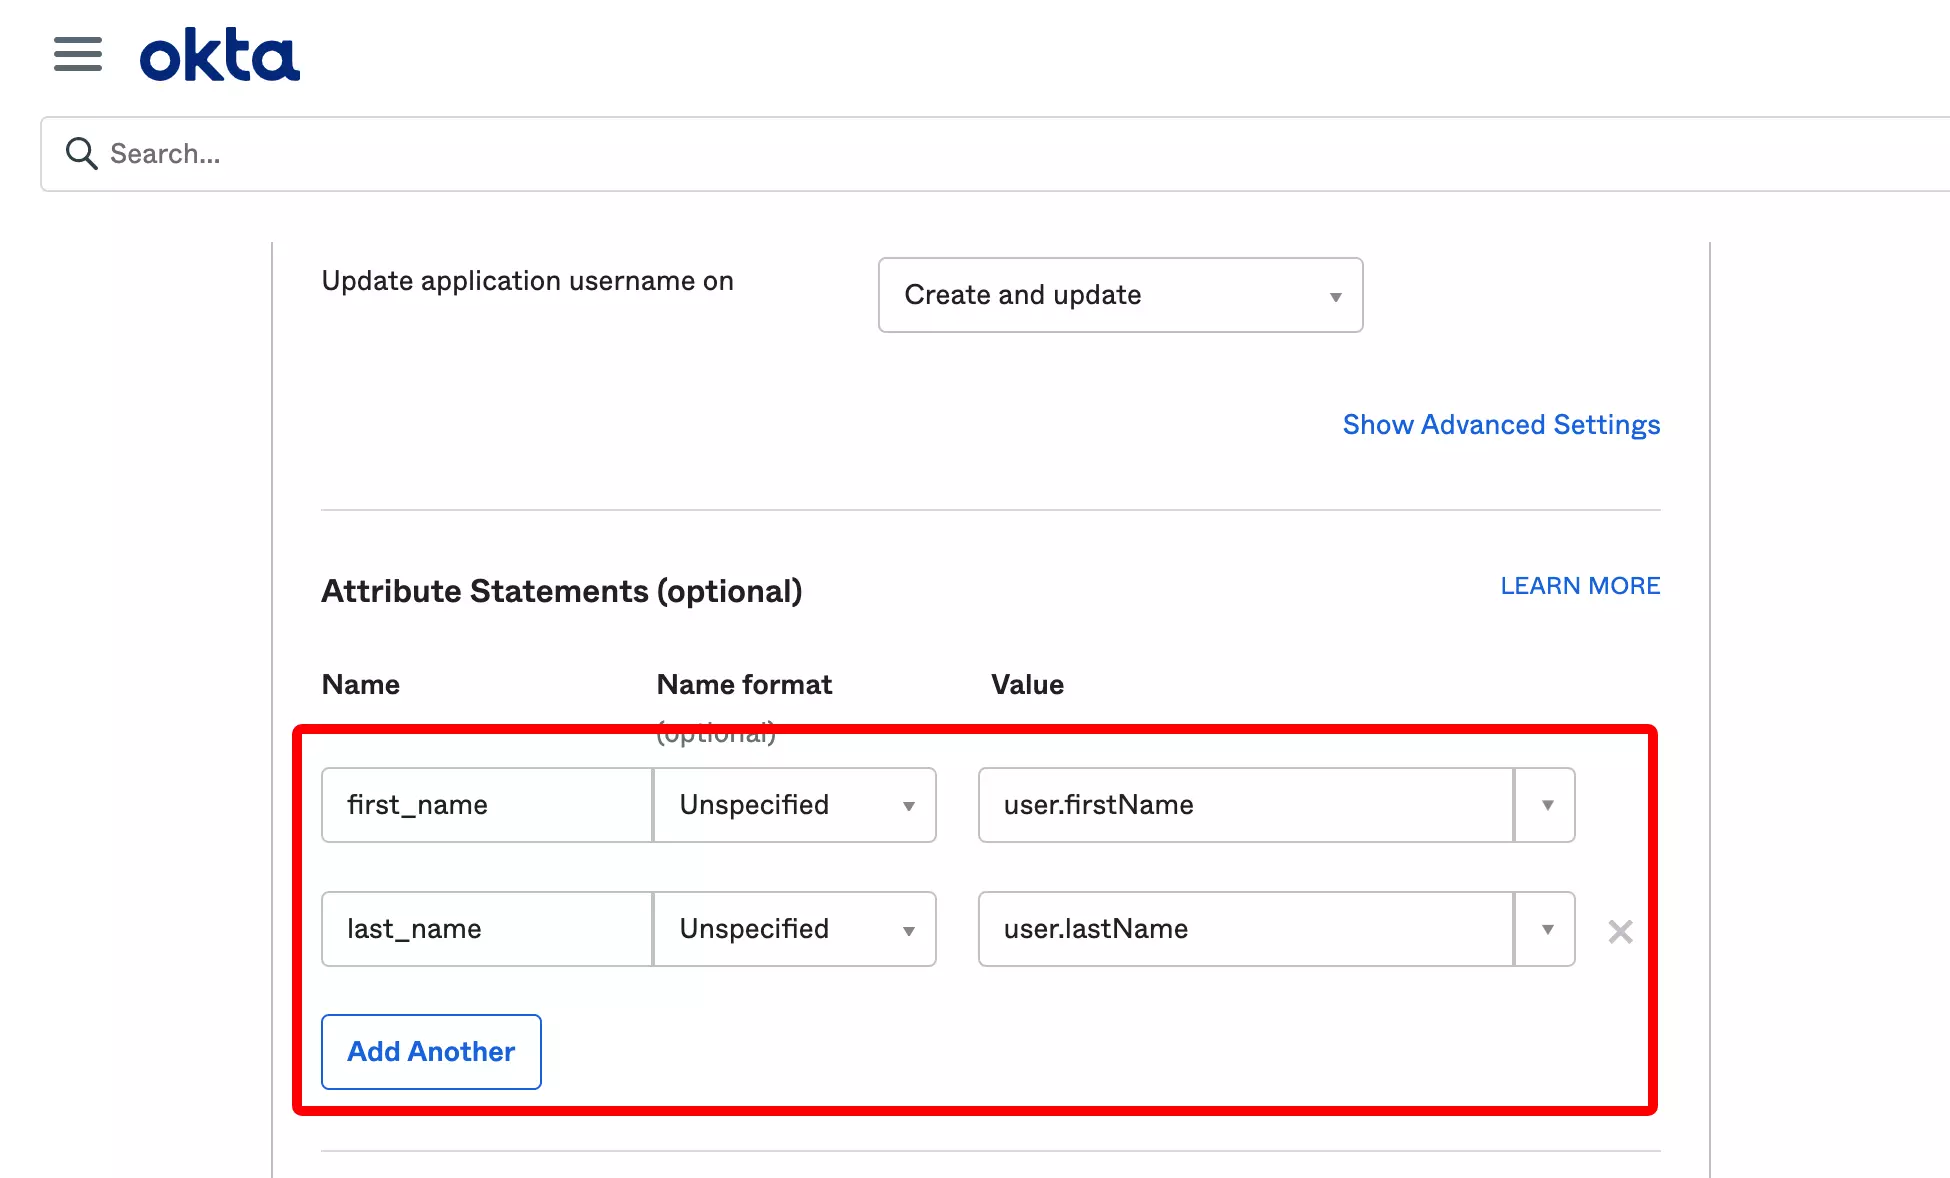Click the Add Another button
The width and height of the screenshot is (1950, 1178).
(431, 1052)
